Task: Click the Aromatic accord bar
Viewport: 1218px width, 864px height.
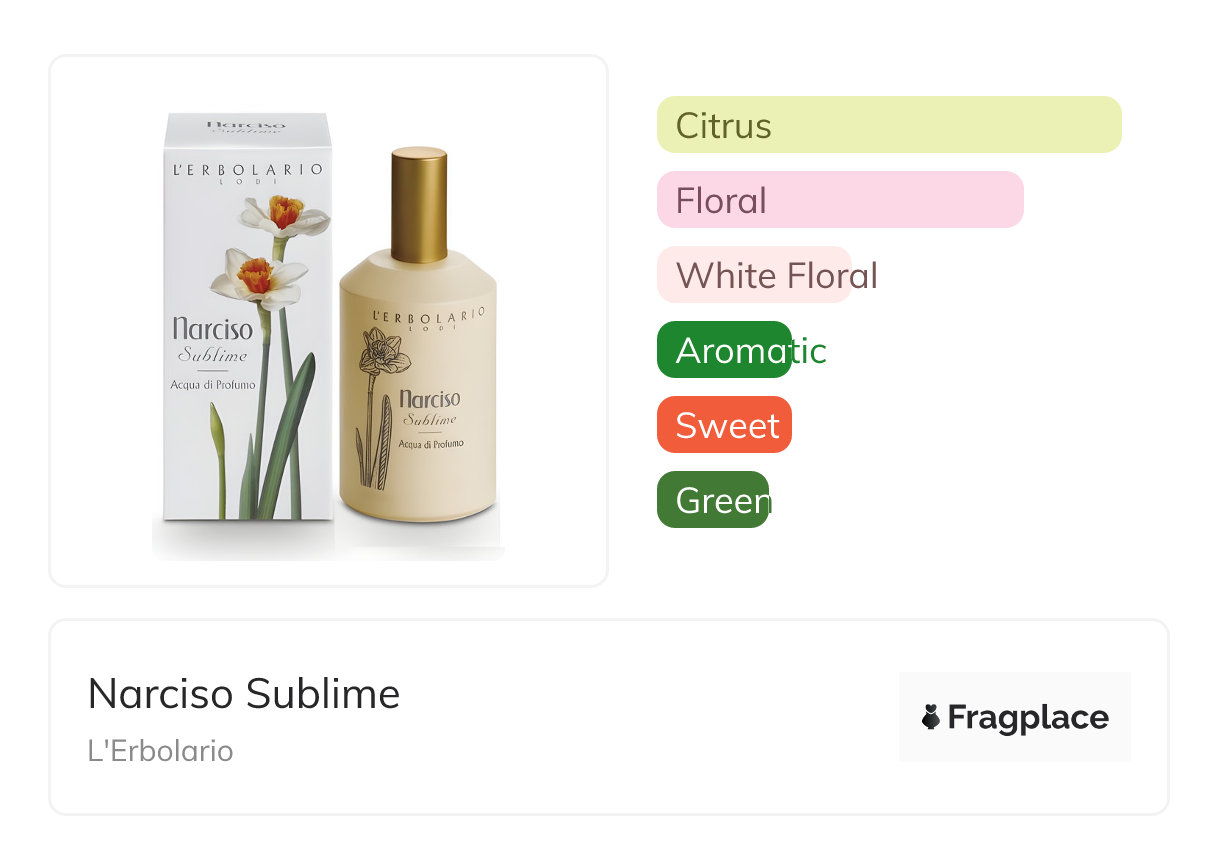Action: (x=724, y=350)
